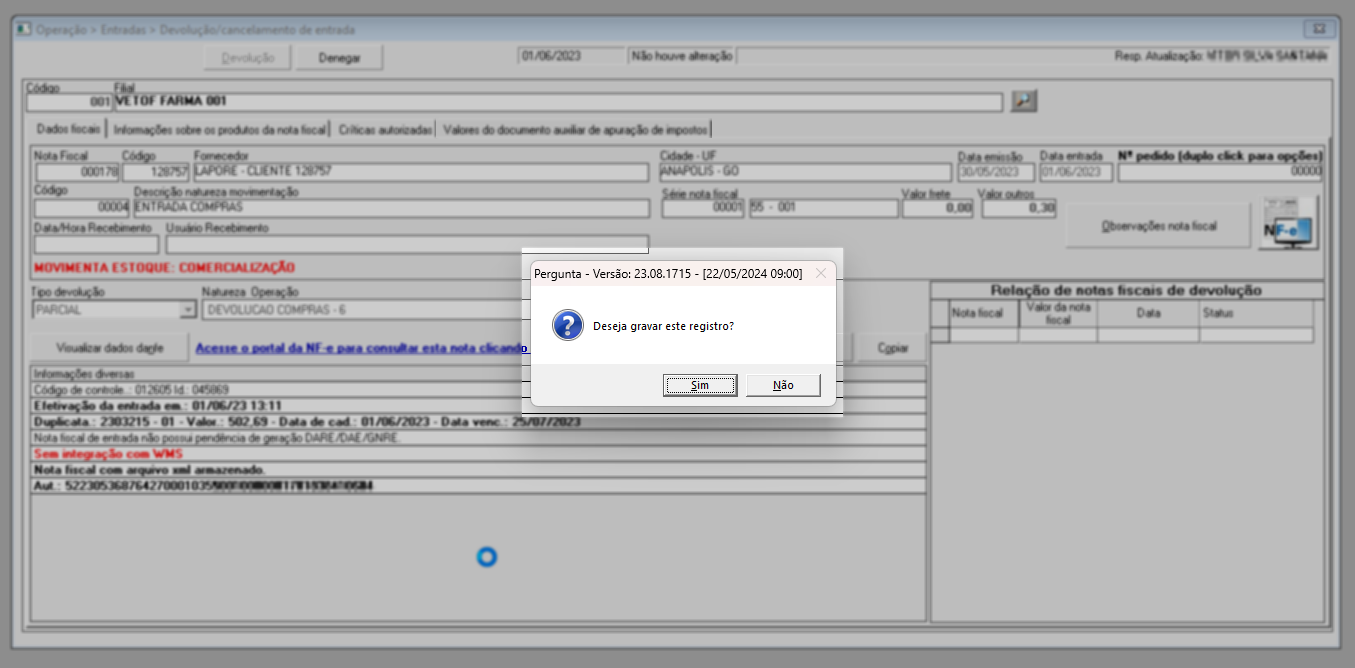Select the 'Efetivação da entrada em' line
This screenshot has width=1355, height=668.
coord(478,406)
